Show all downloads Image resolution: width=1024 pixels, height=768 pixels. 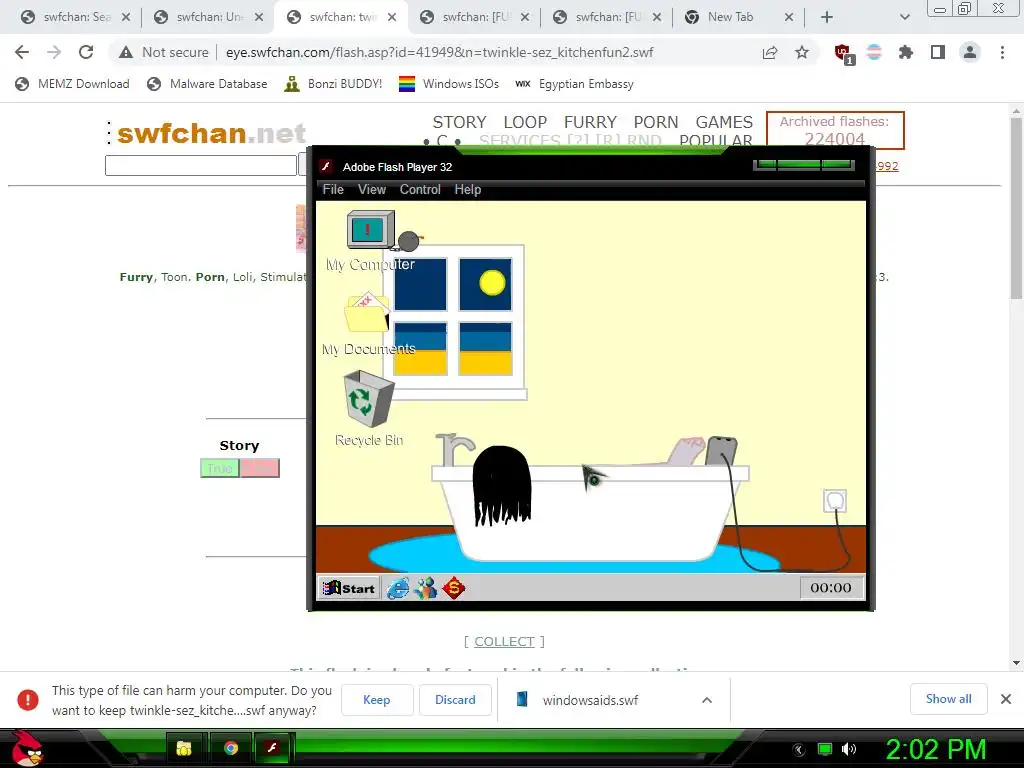point(948,699)
